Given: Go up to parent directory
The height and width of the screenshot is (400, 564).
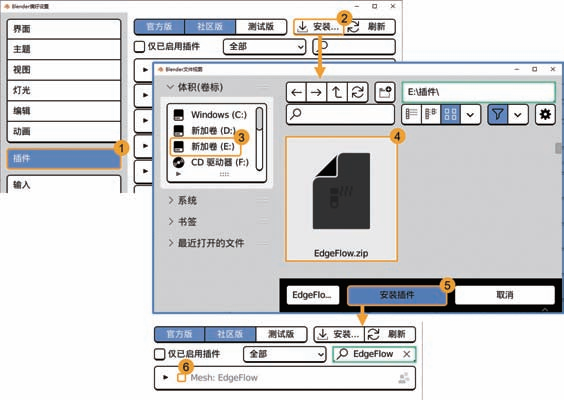Looking at the screenshot, I should coord(337,92).
